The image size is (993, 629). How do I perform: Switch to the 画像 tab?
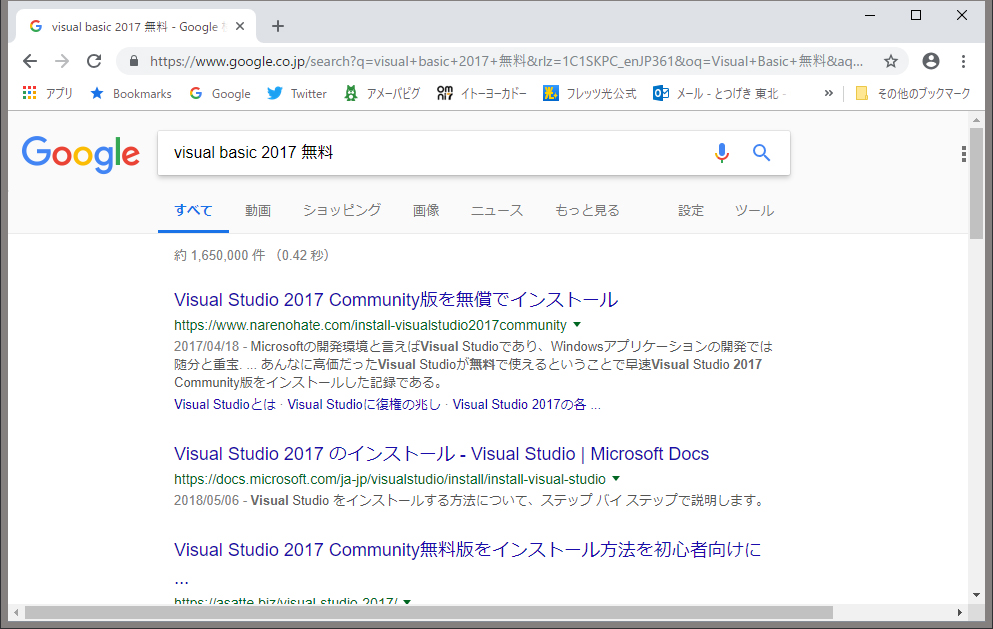point(426,210)
